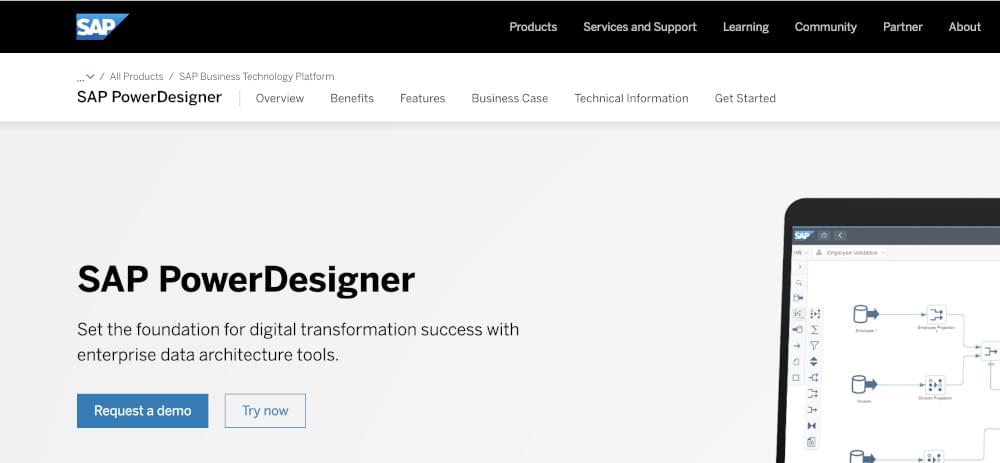Viewport: 1000px width, 463px height.
Task: Open the SAP Business Technology Platform breadcrumb
Action: point(256,77)
